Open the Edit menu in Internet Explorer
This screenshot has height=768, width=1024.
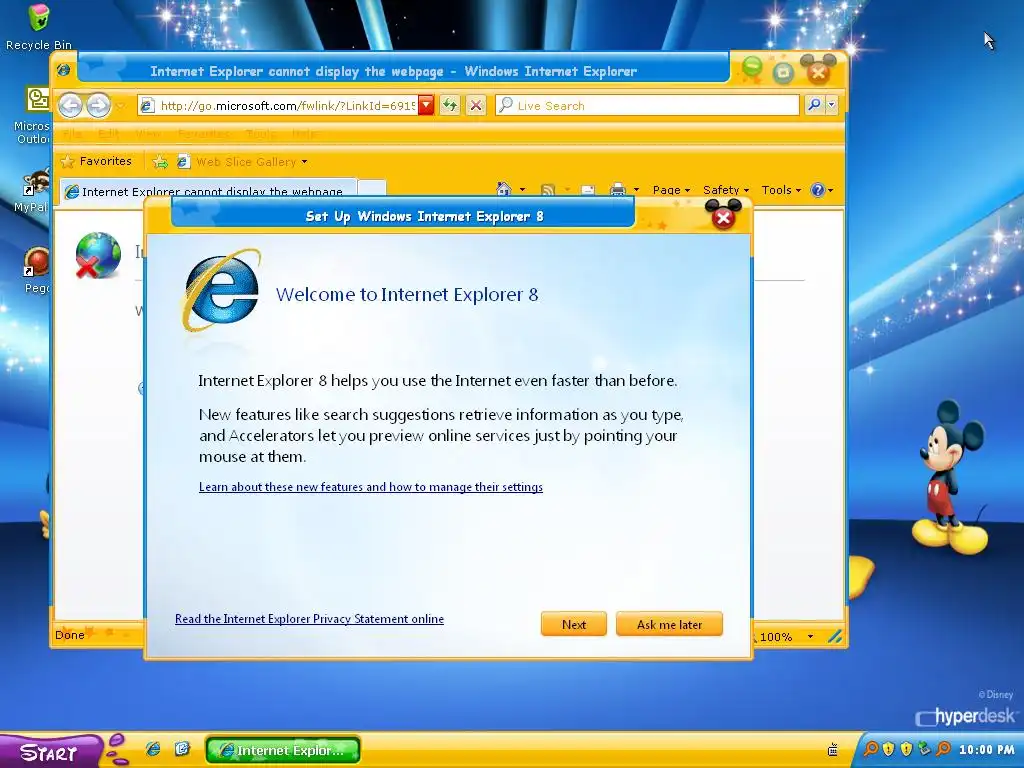(108, 134)
